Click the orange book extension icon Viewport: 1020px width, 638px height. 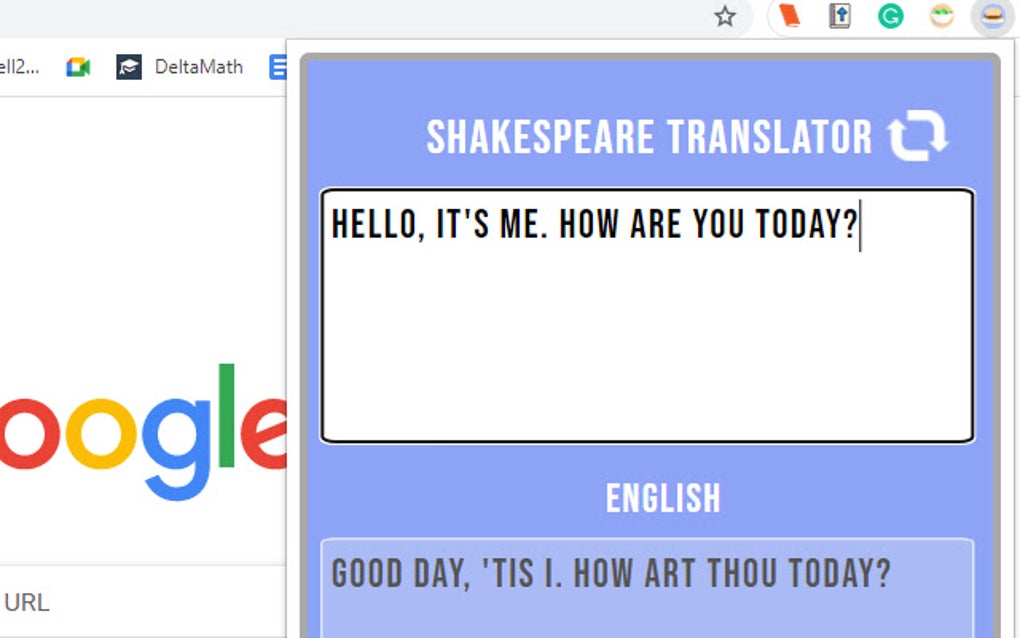point(790,16)
